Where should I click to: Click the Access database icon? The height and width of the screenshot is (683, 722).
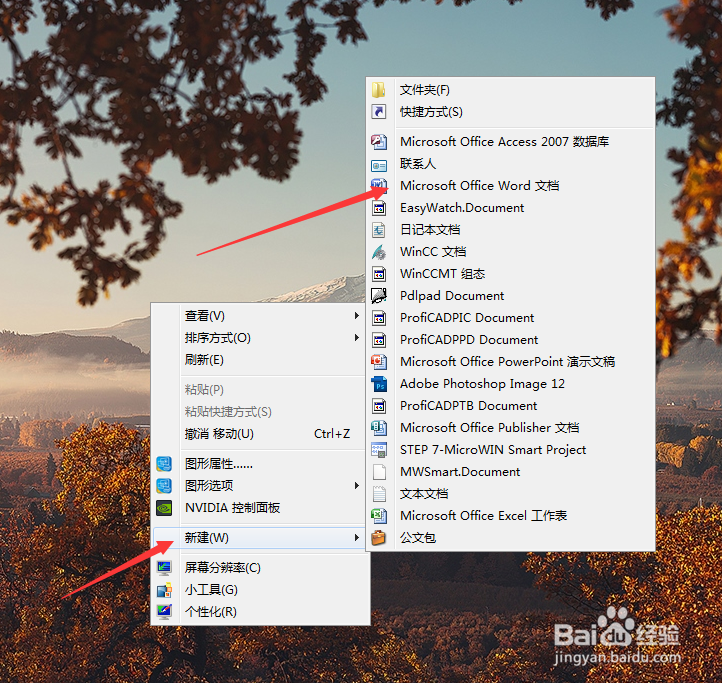(x=378, y=141)
